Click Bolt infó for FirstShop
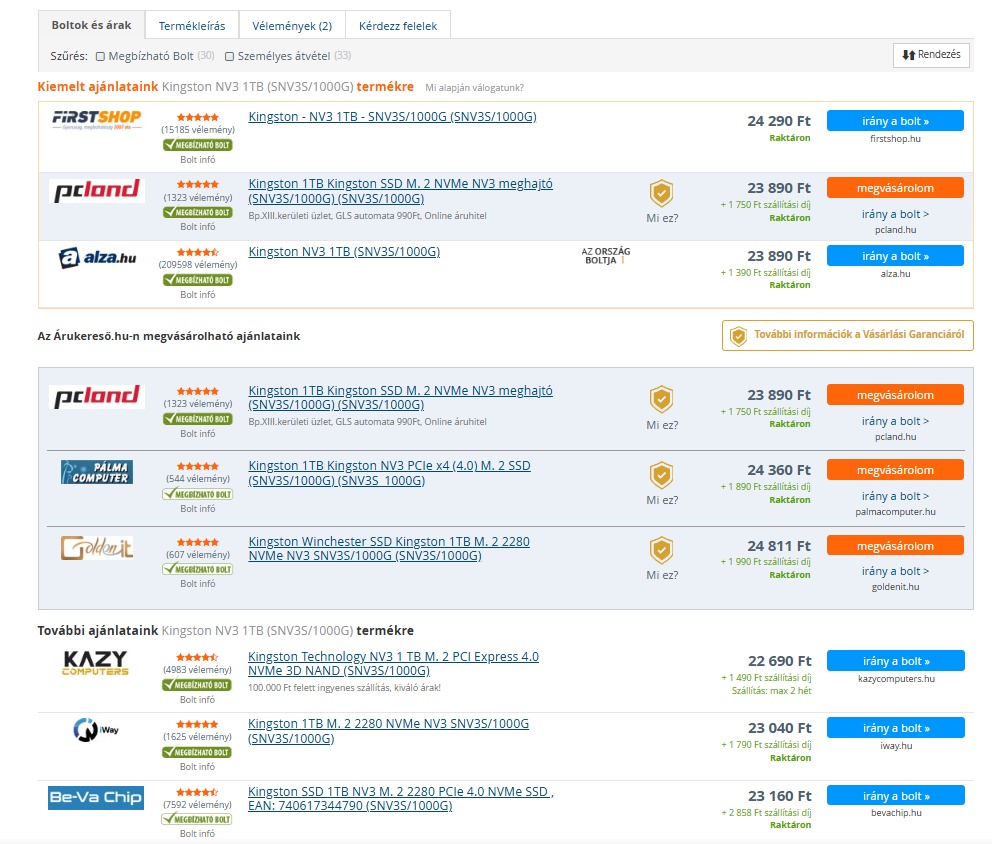The width and height of the screenshot is (992, 844). pos(197,159)
